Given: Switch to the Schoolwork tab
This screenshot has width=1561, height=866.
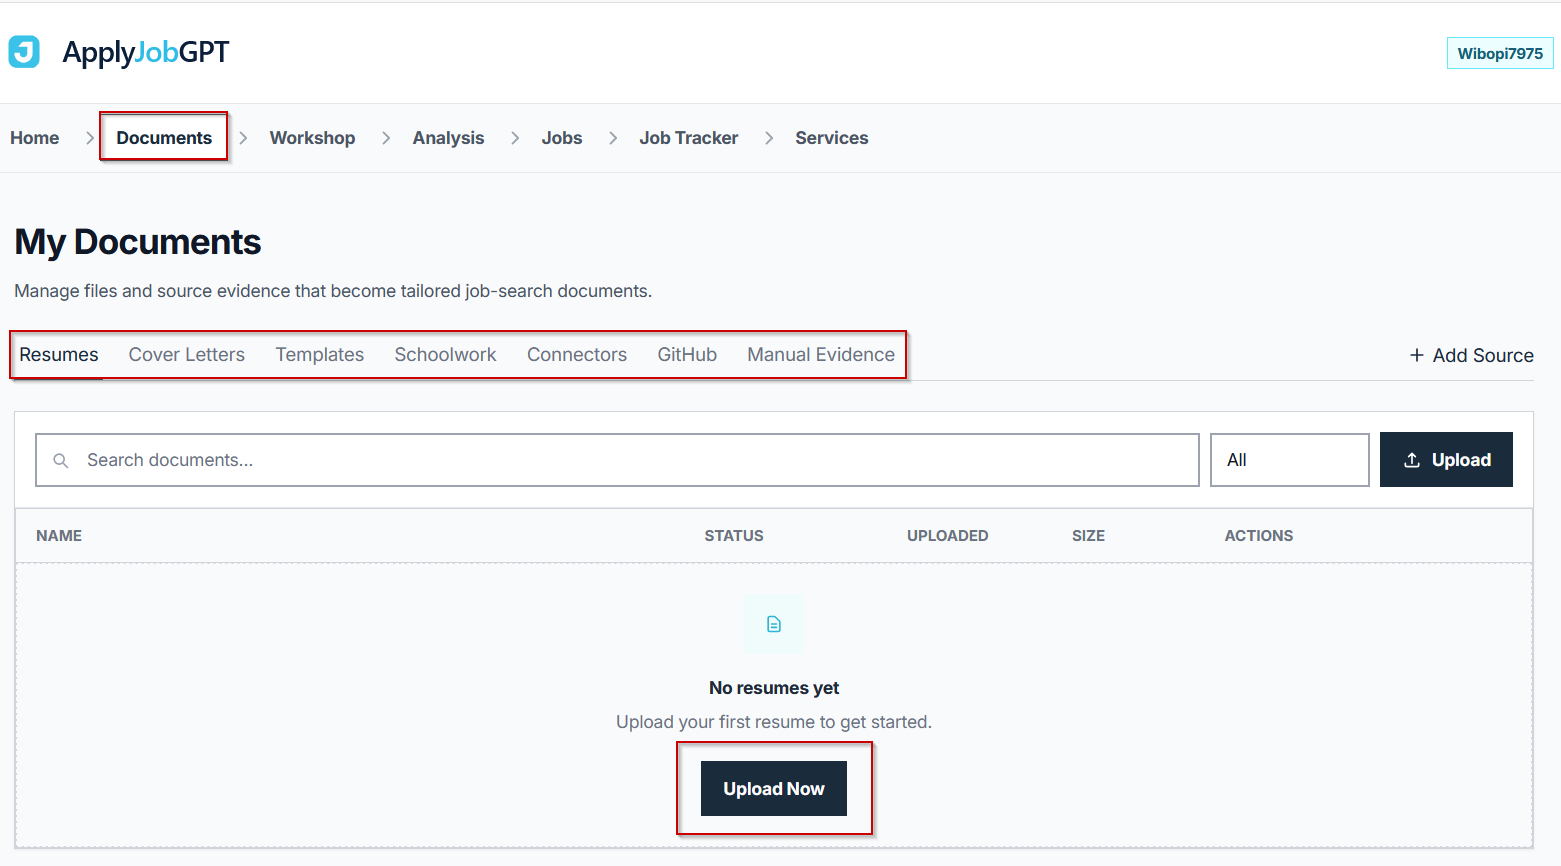Looking at the screenshot, I should point(445,355).
